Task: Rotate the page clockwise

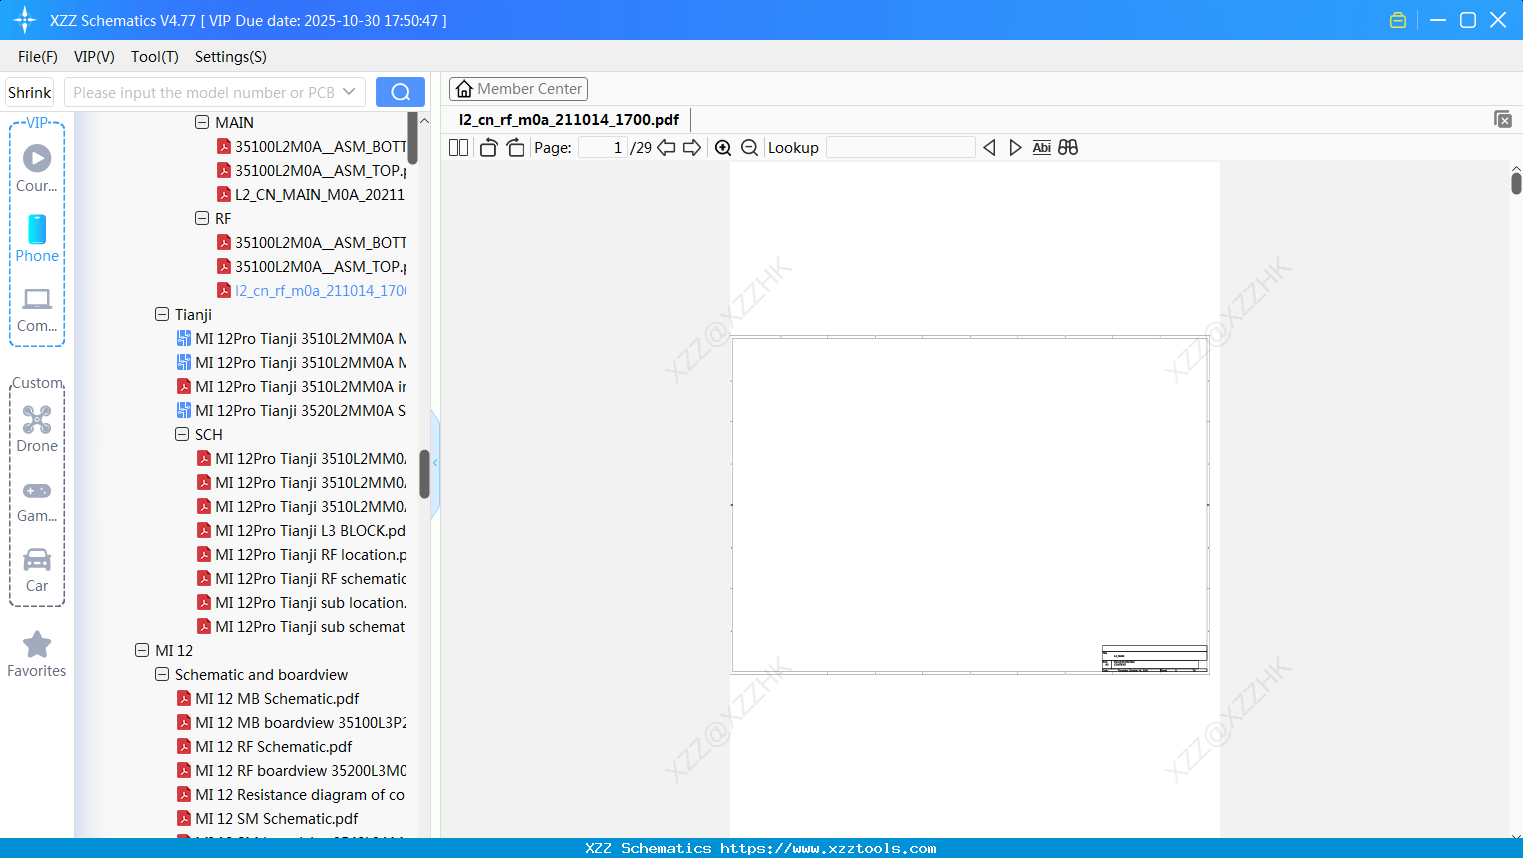Action: tap(516, 148)
